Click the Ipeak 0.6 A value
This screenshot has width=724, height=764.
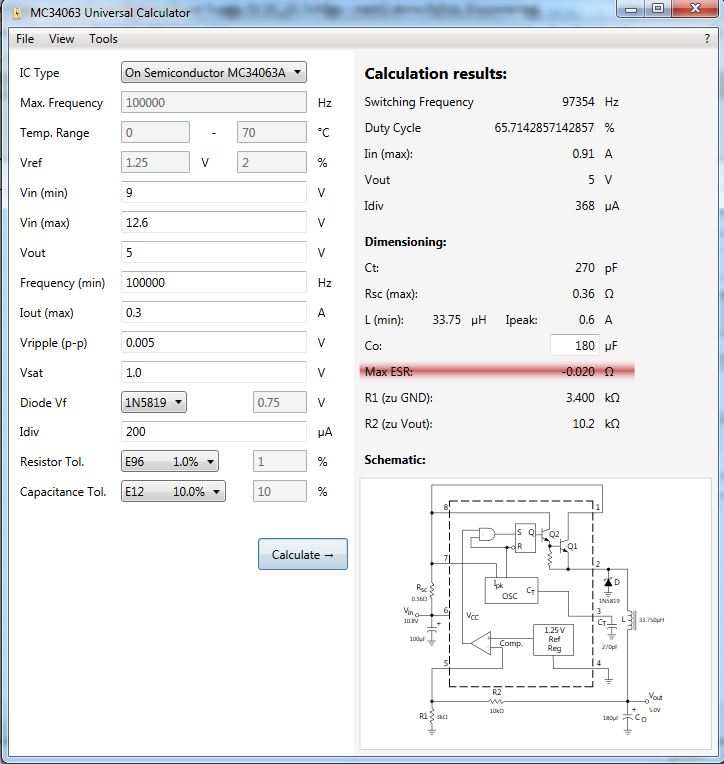[587, 320]
